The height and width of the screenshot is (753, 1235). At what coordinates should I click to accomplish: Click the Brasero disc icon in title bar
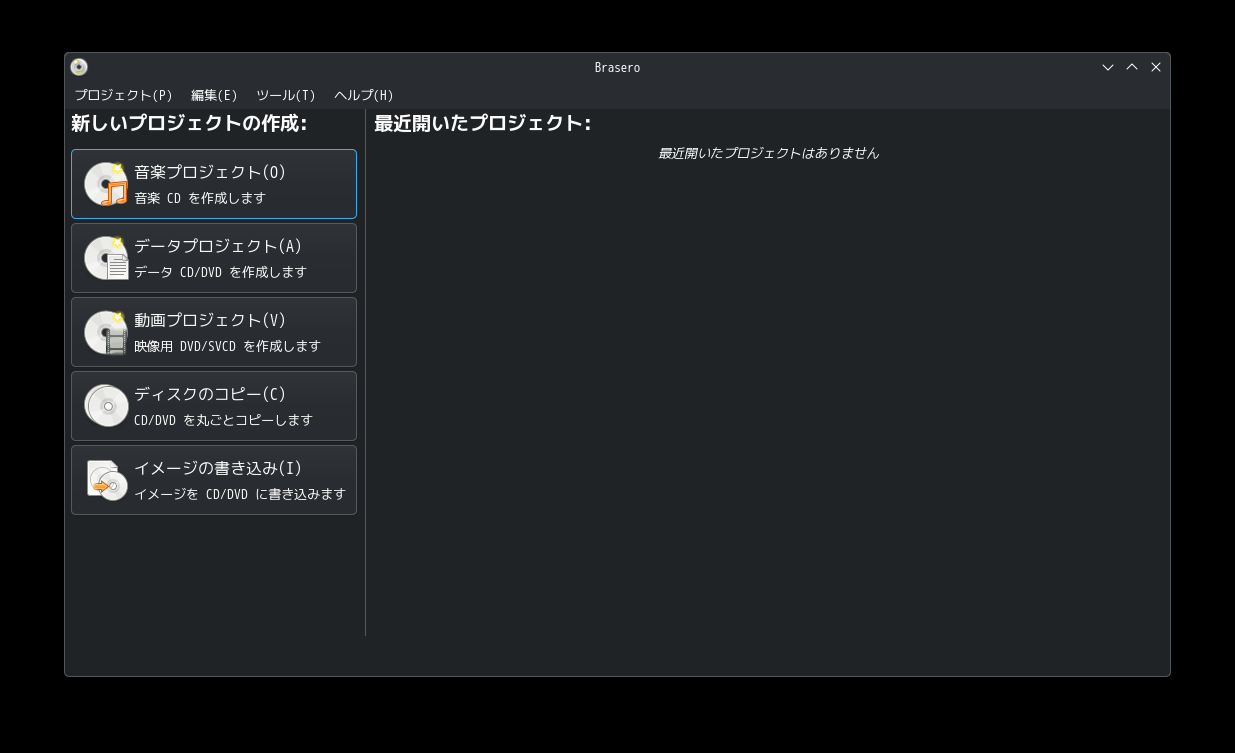(79, 67)
